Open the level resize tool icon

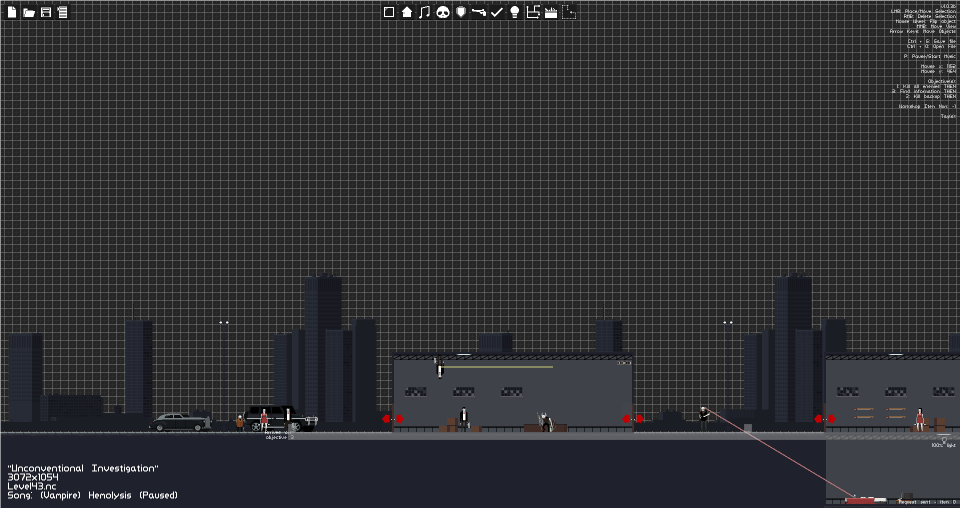point(533,12)
